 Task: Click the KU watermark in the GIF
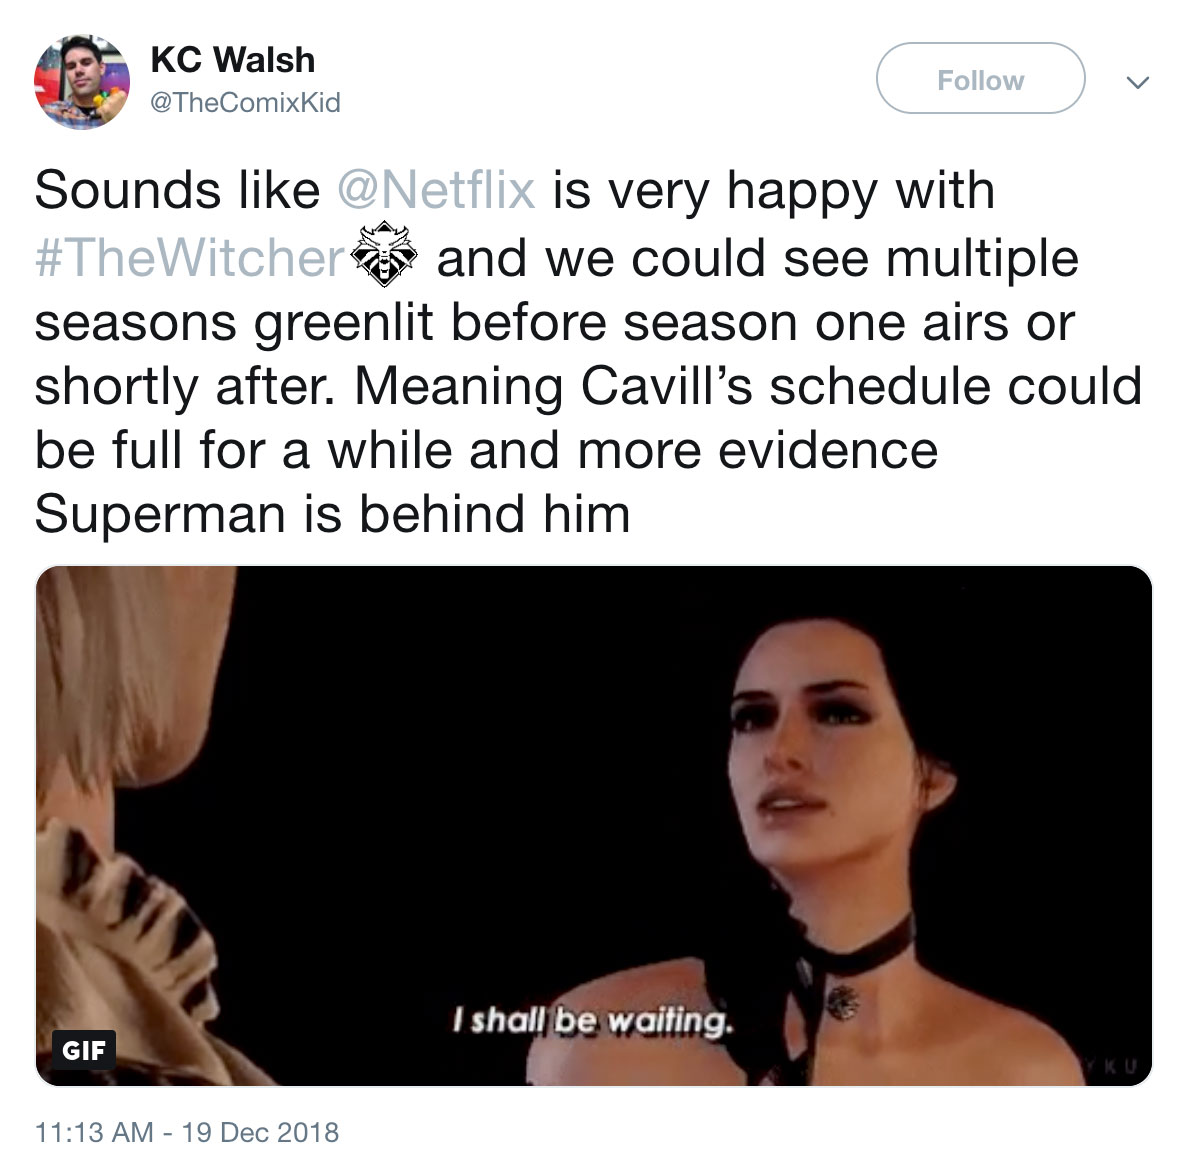point(1112,1066)
